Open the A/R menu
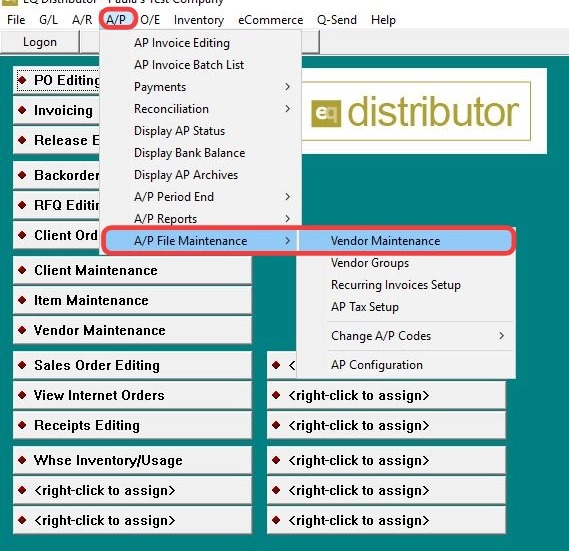This screenshot has width=569, height=551. (x=82, y=20)
